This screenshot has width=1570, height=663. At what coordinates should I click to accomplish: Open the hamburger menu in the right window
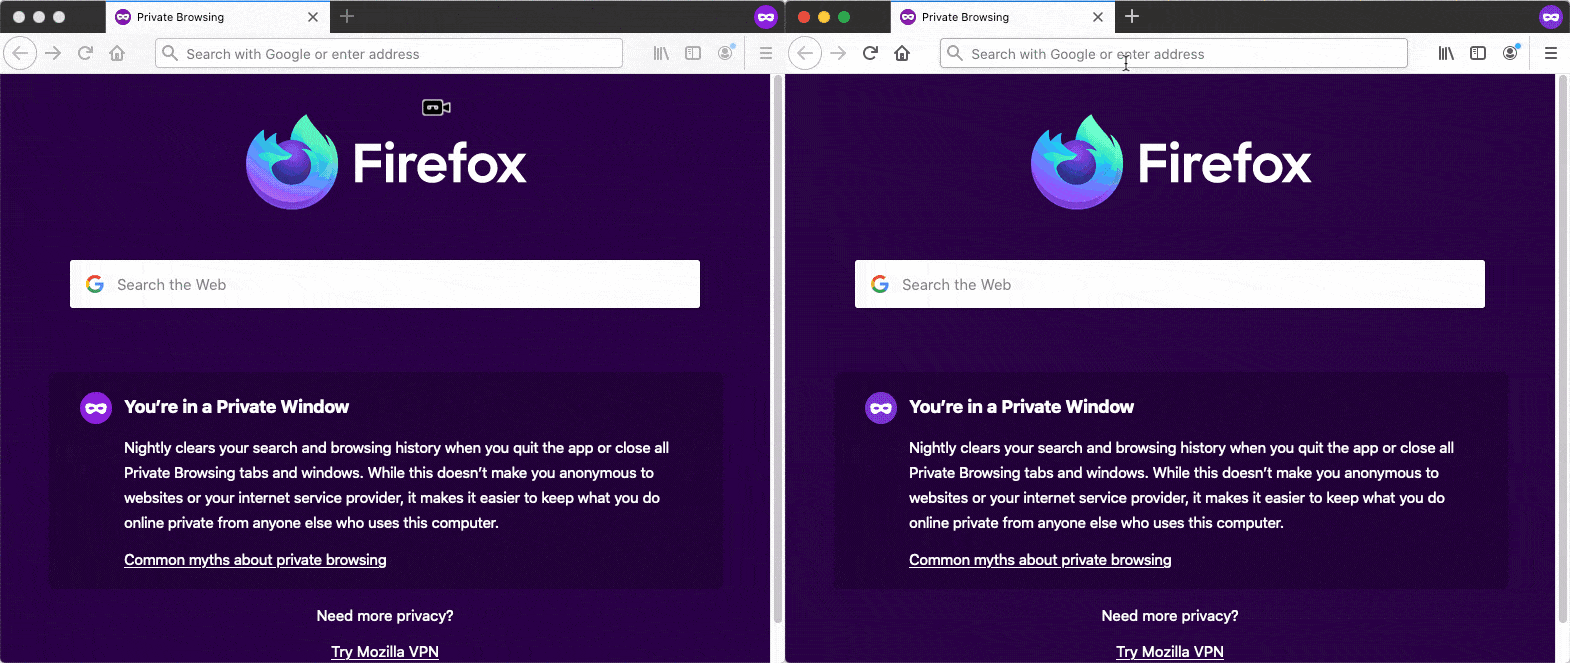tap(1551, 54)
